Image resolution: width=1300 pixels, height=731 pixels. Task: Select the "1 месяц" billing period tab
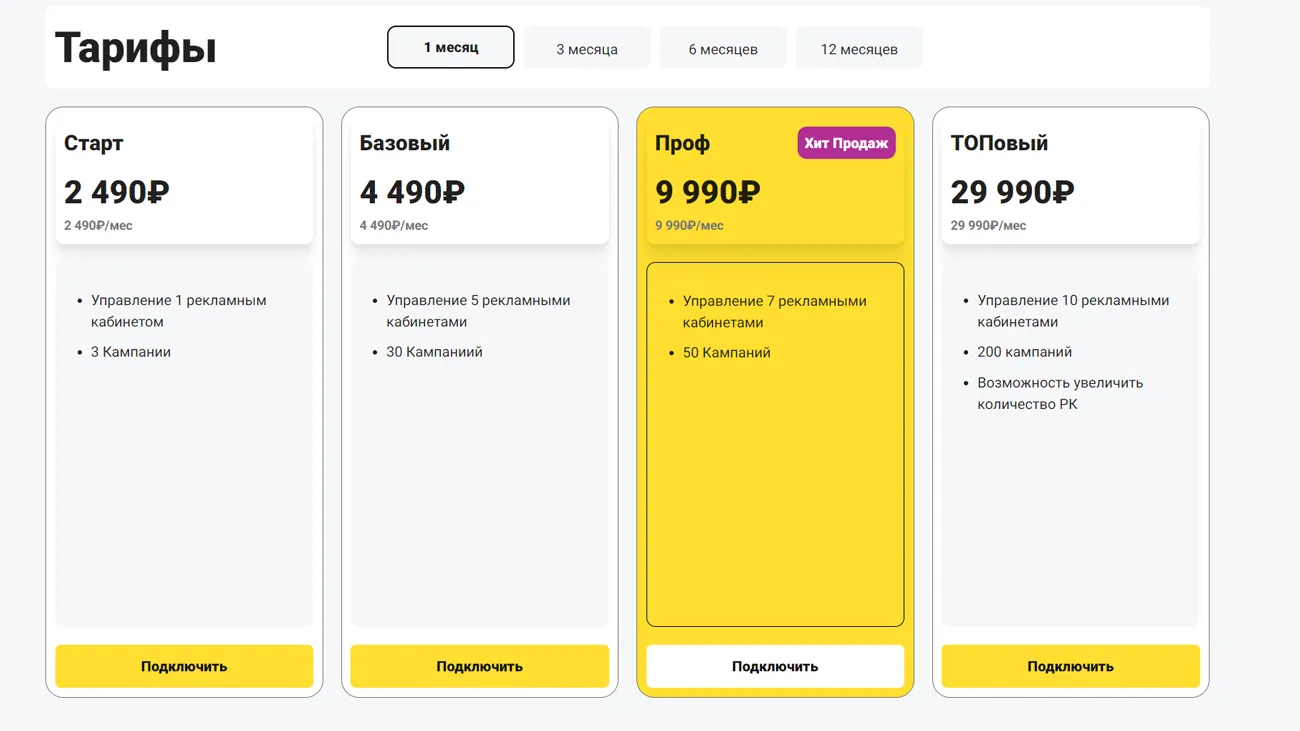tap(451, 47)
